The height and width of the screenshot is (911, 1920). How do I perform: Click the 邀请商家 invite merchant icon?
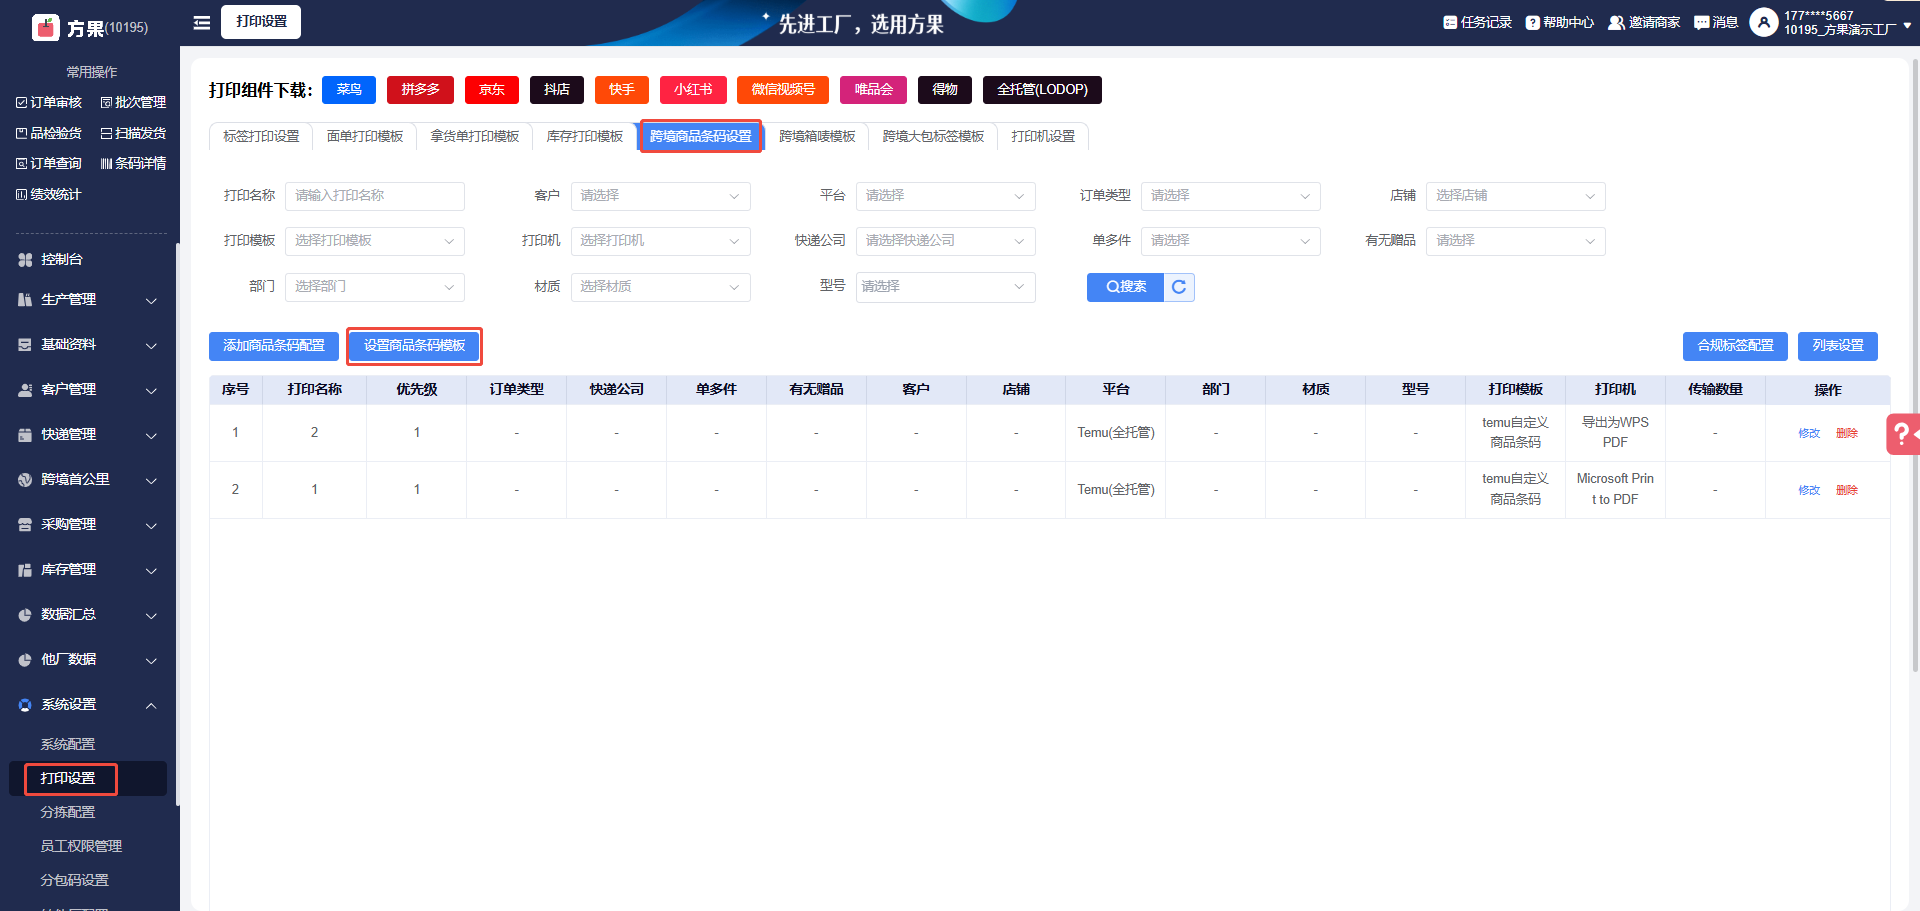1616,22
